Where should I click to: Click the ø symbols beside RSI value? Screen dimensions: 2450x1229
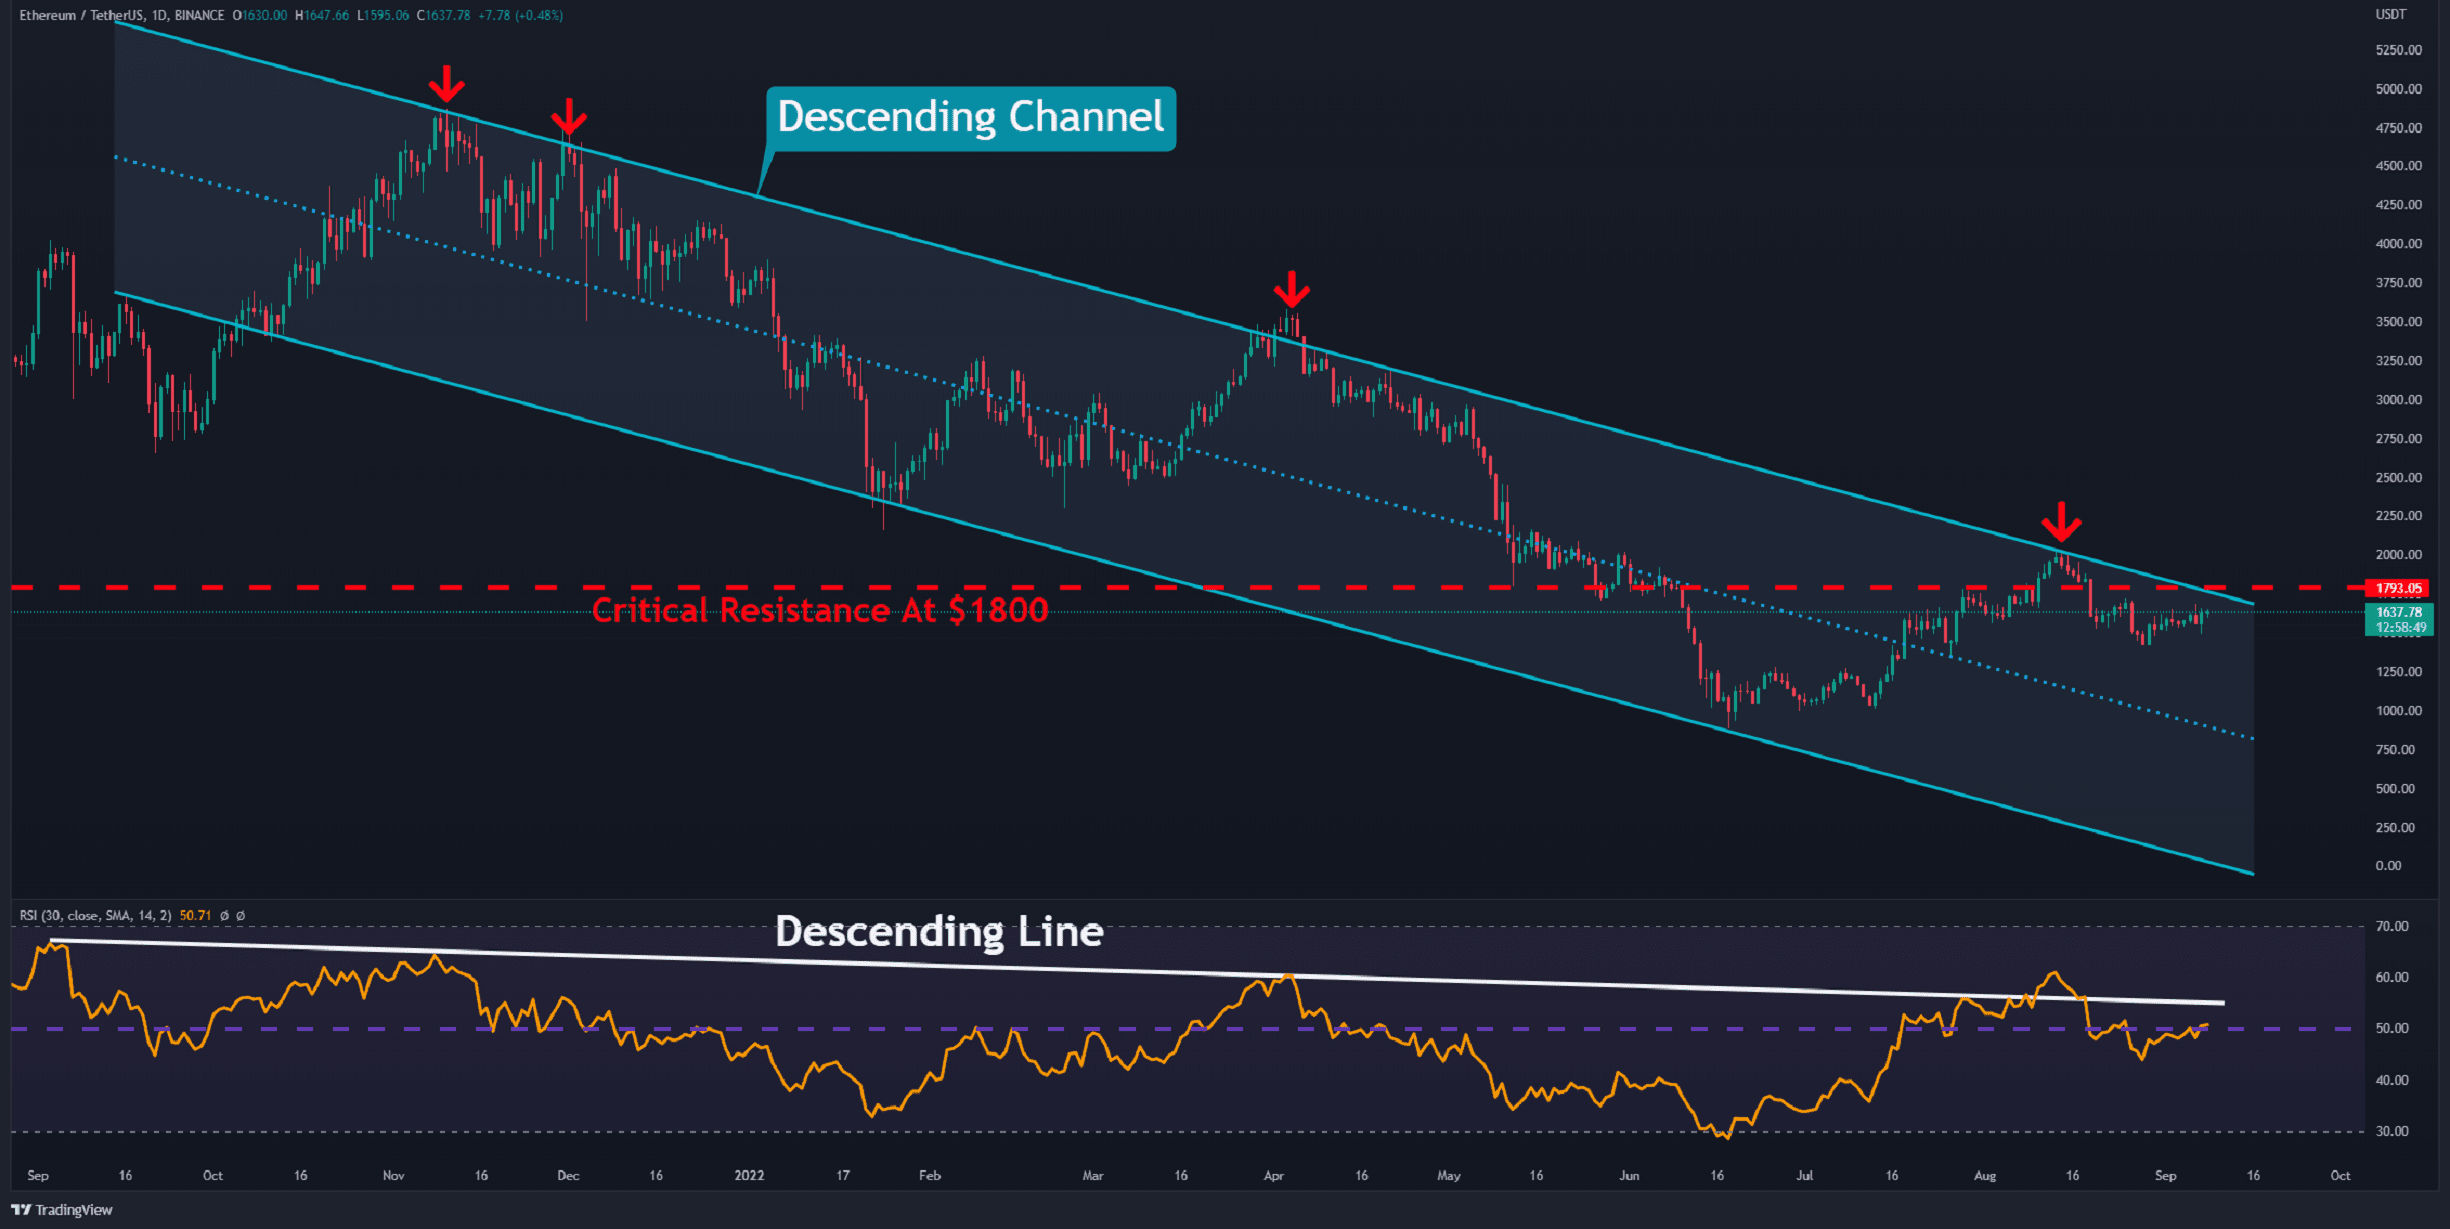pos(232,915)
